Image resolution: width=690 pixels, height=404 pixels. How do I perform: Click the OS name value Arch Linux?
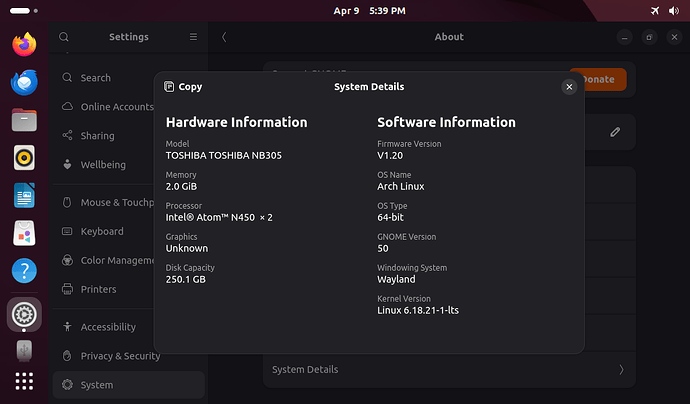click(400, 187)
